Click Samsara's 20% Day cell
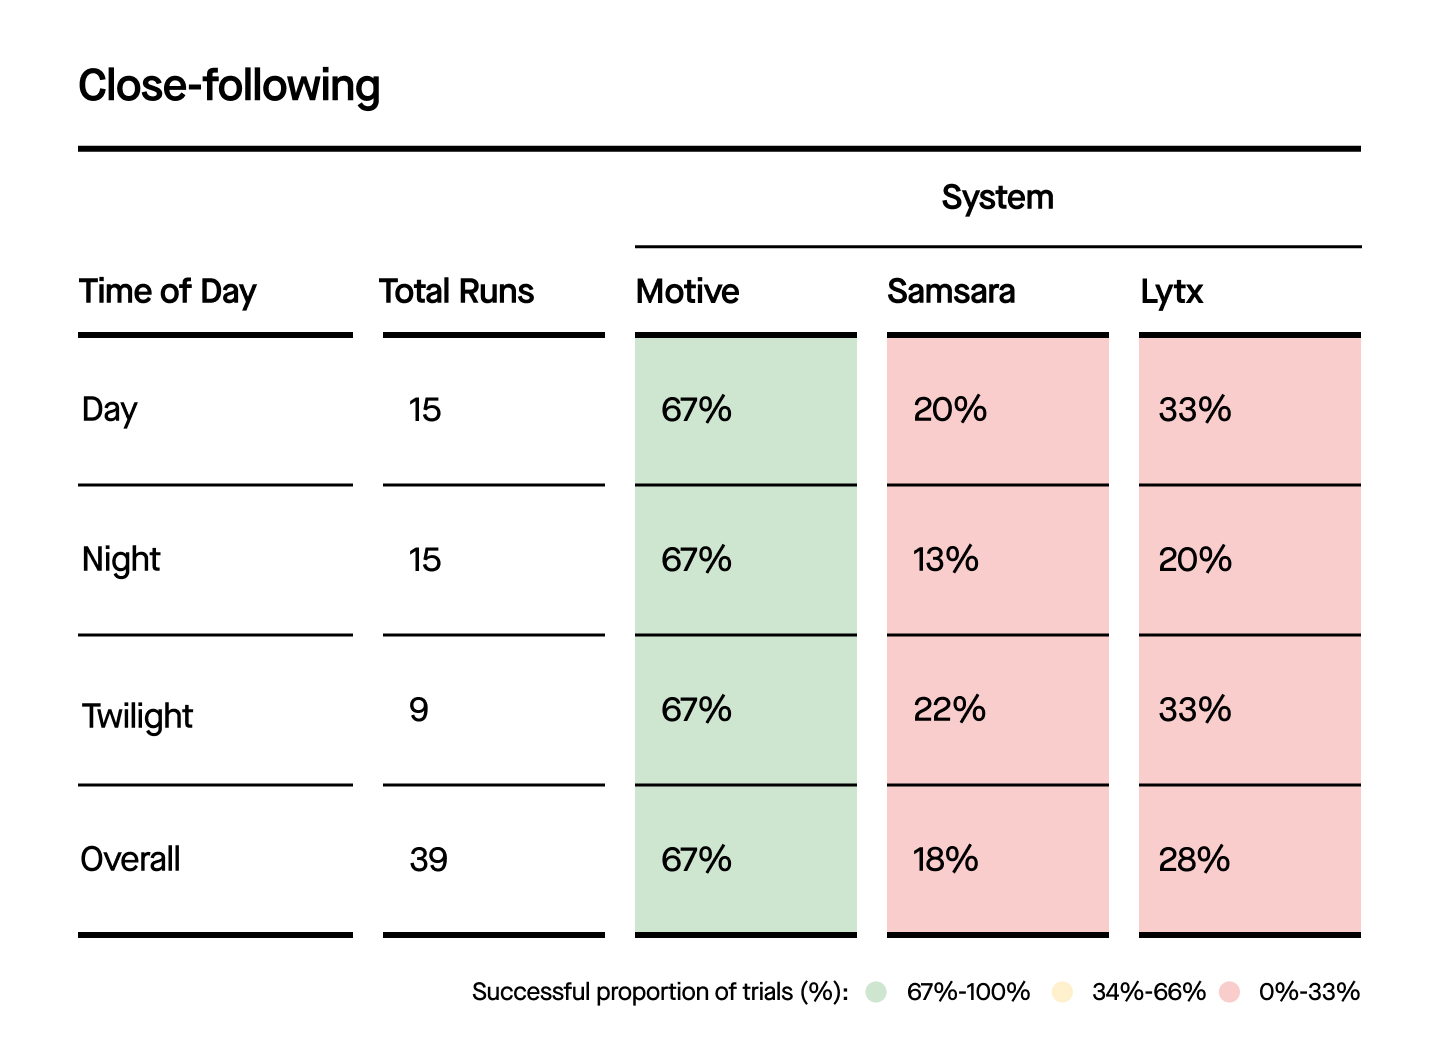The height and width of the screenshot is (1061, 1440). pyautogui.click(x=997, y=410)
